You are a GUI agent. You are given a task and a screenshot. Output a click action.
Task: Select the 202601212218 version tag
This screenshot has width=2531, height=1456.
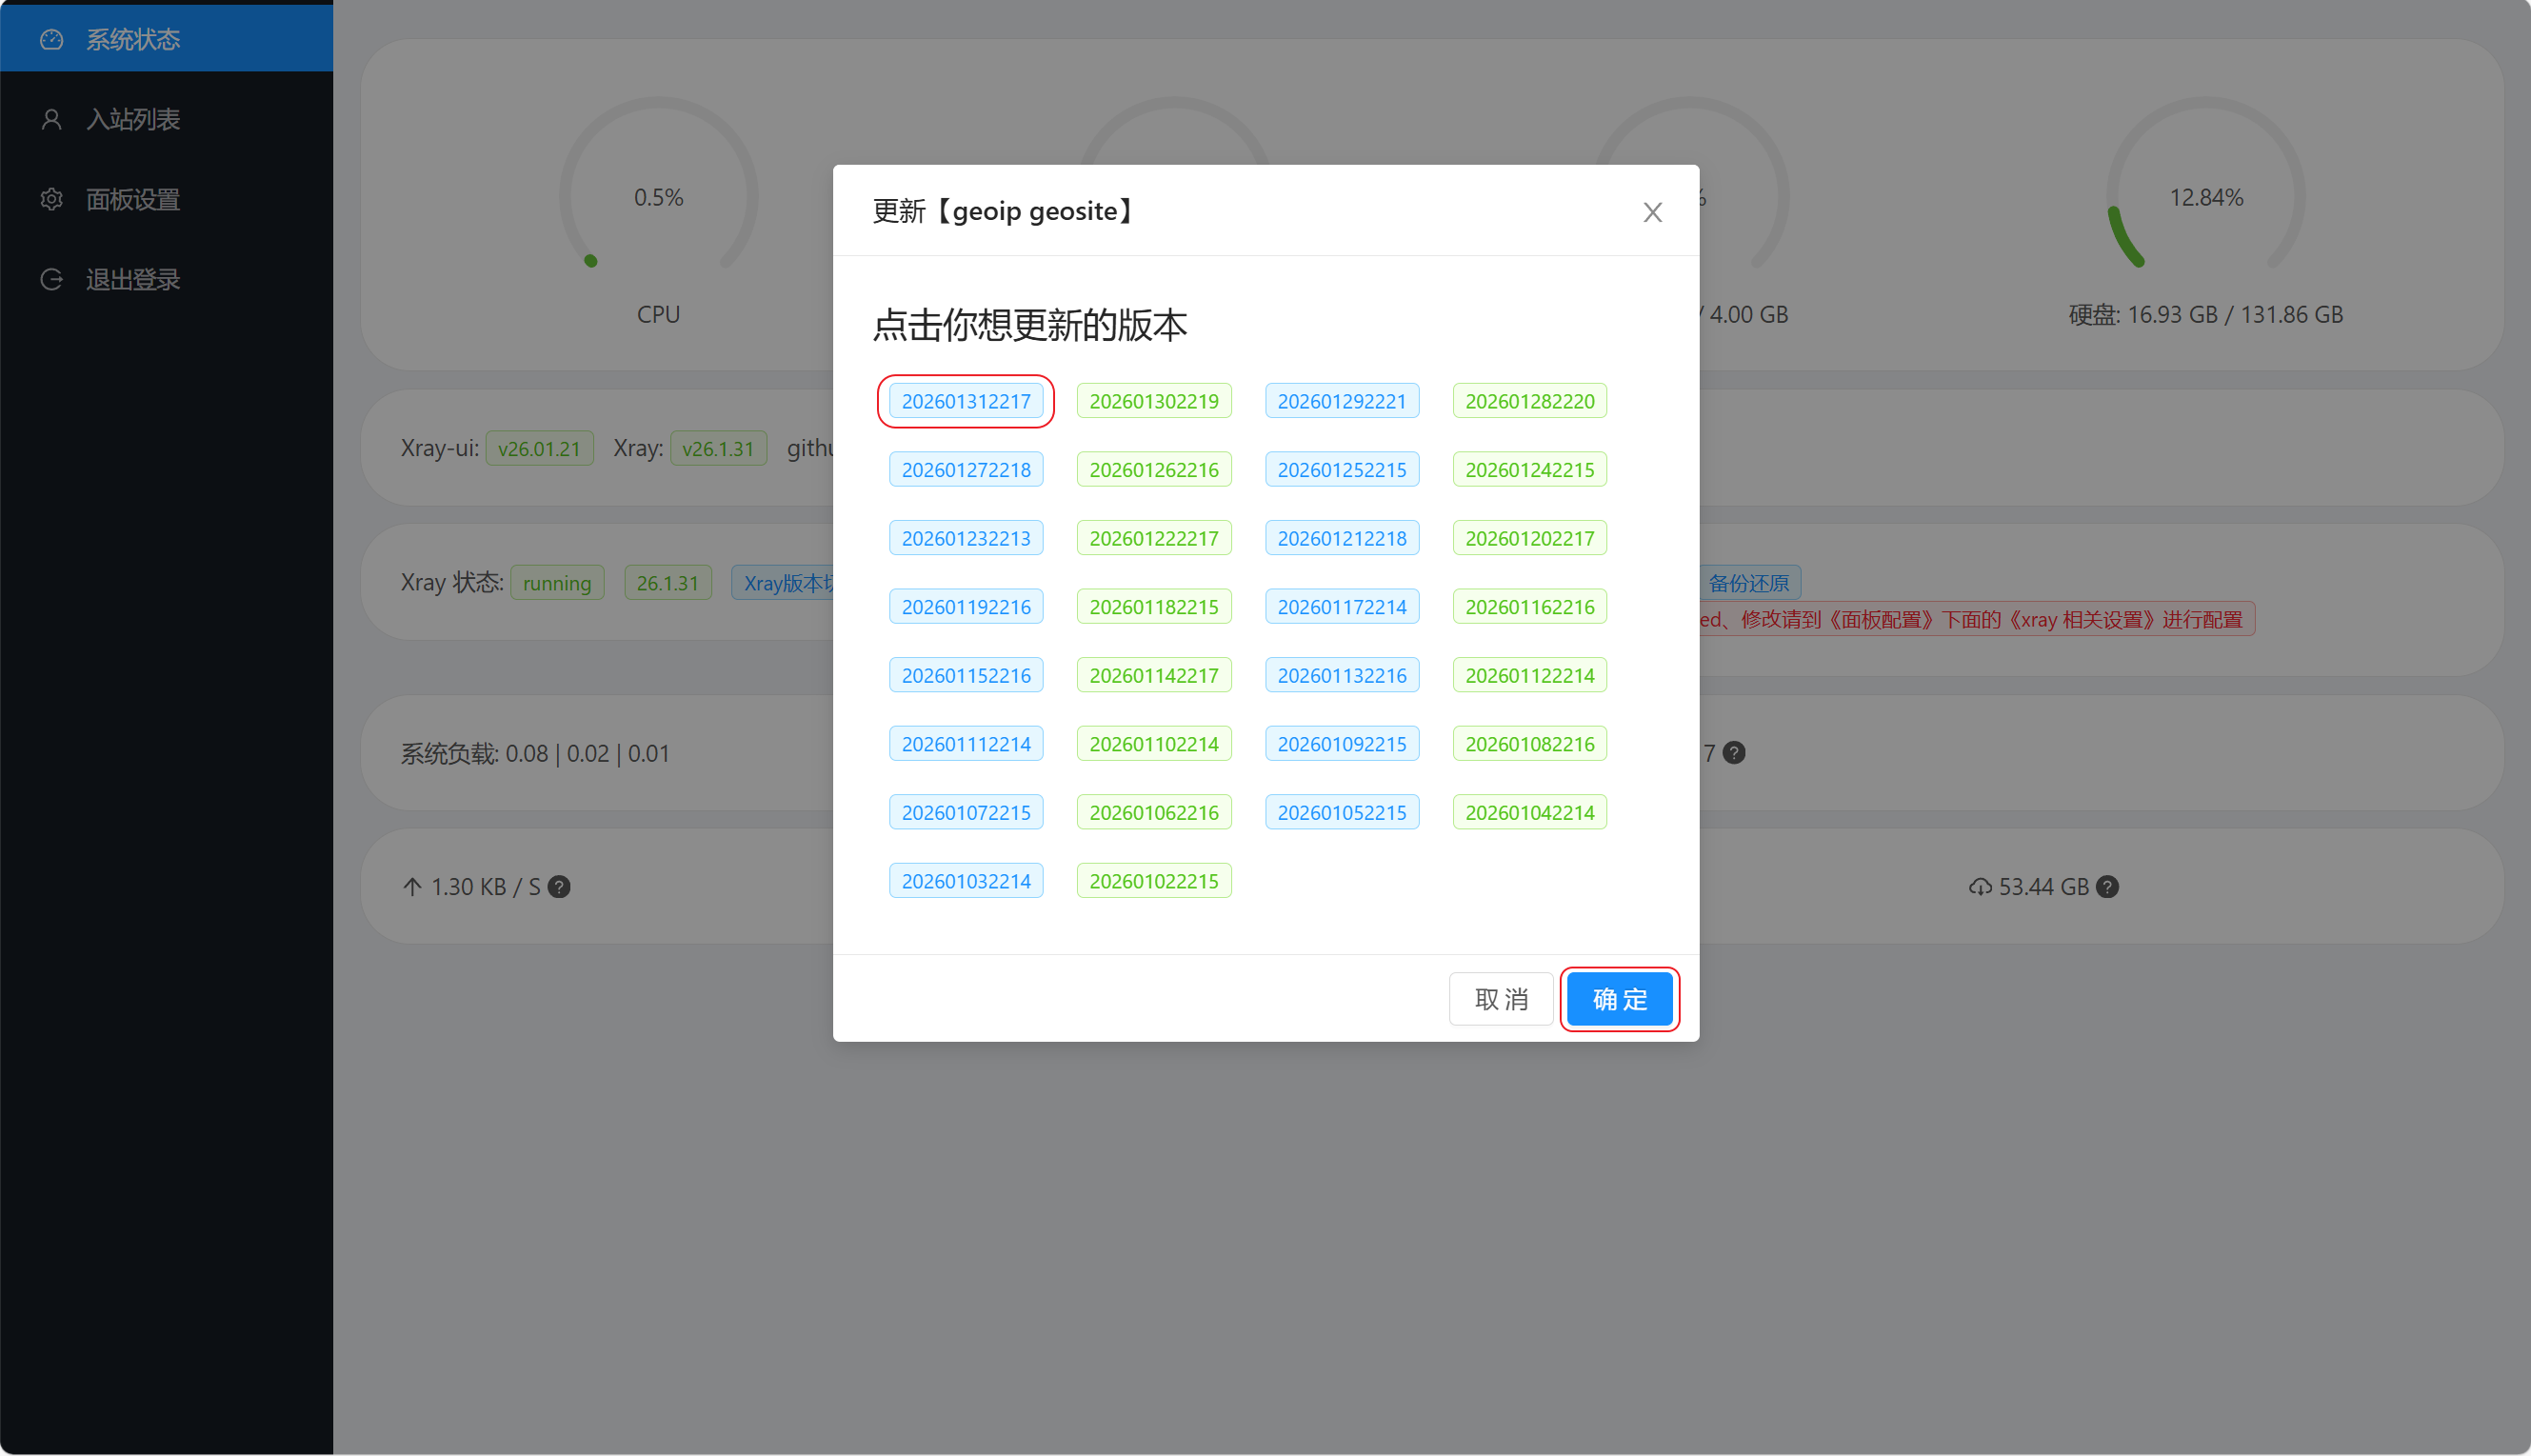(1341, 538)
